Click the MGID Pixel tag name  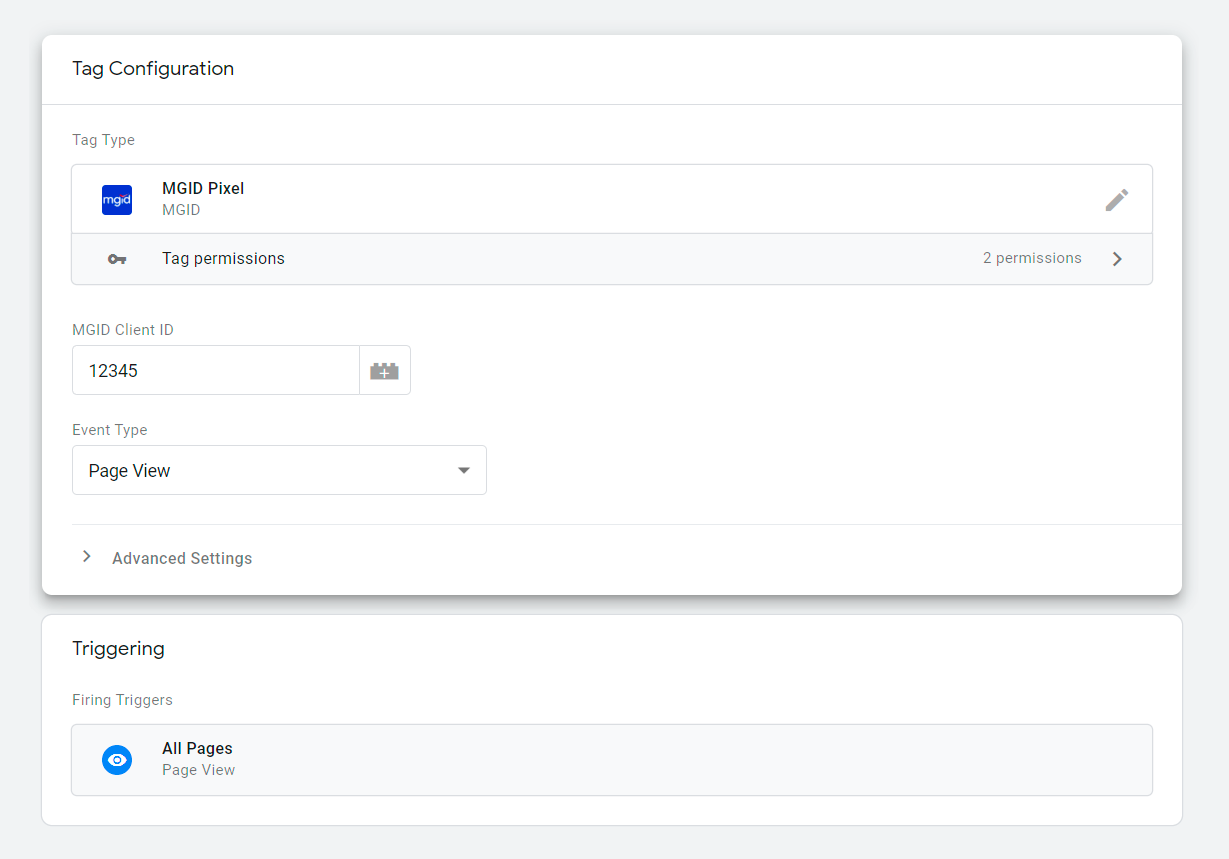pyautogui.click(x=203, y=188)
